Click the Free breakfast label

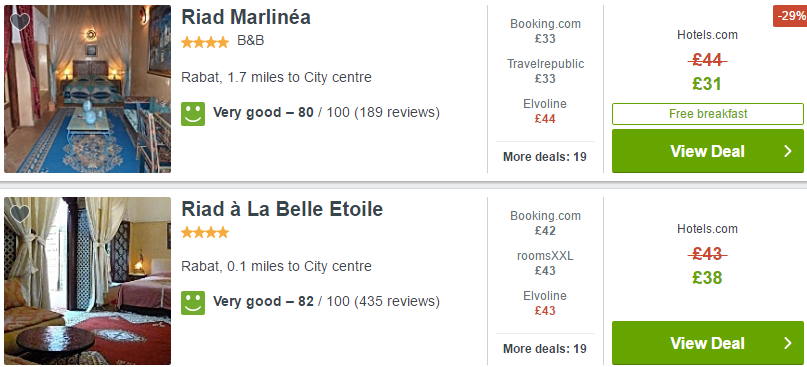pyautogui.click(x=708, y=114)
